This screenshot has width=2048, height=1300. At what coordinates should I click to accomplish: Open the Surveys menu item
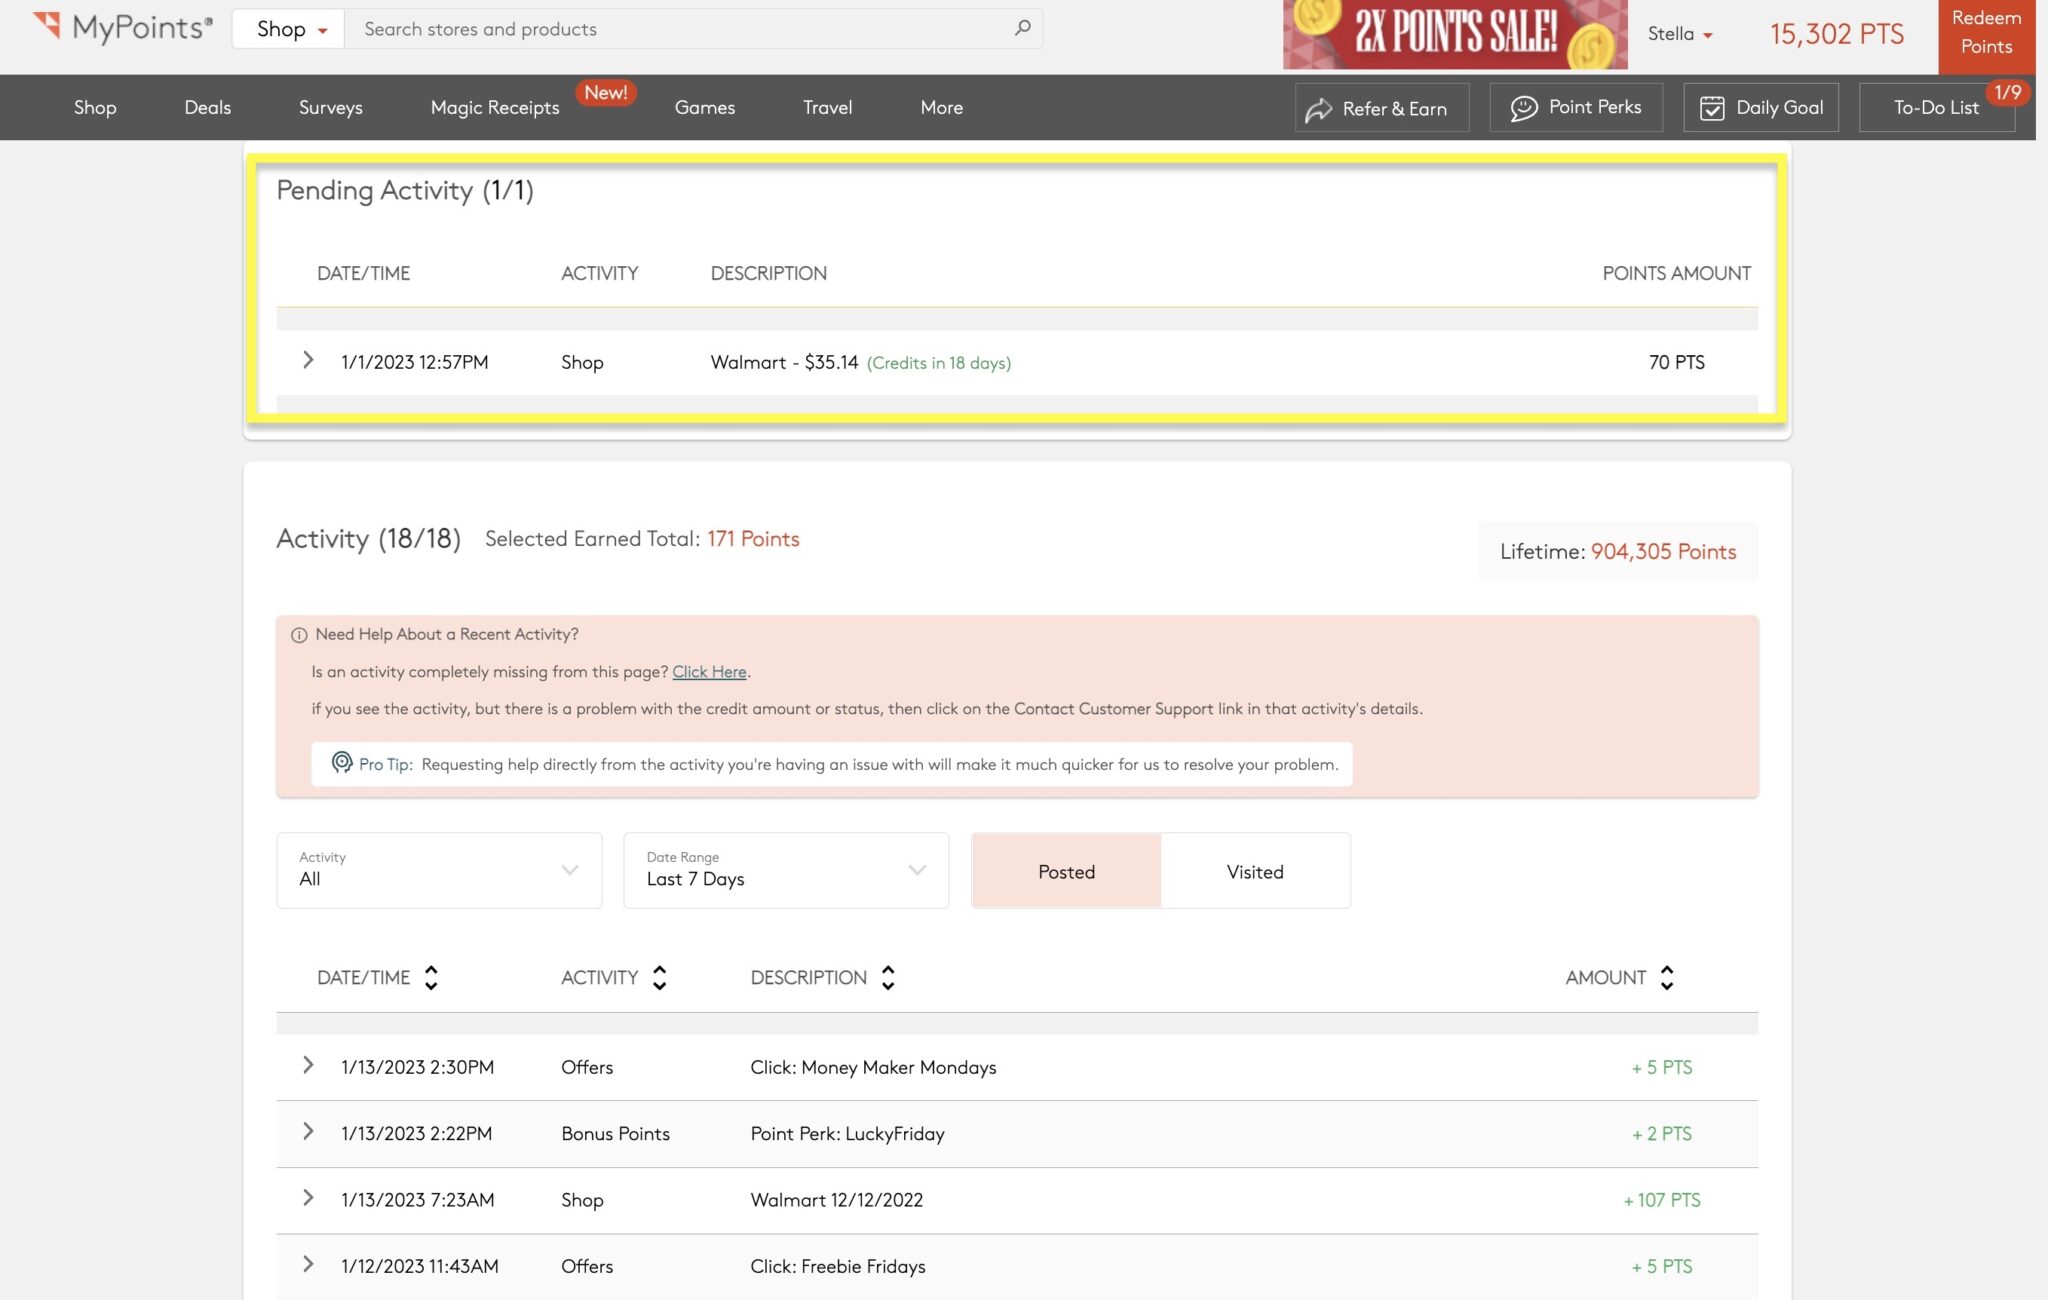click(x=330, y=107)
